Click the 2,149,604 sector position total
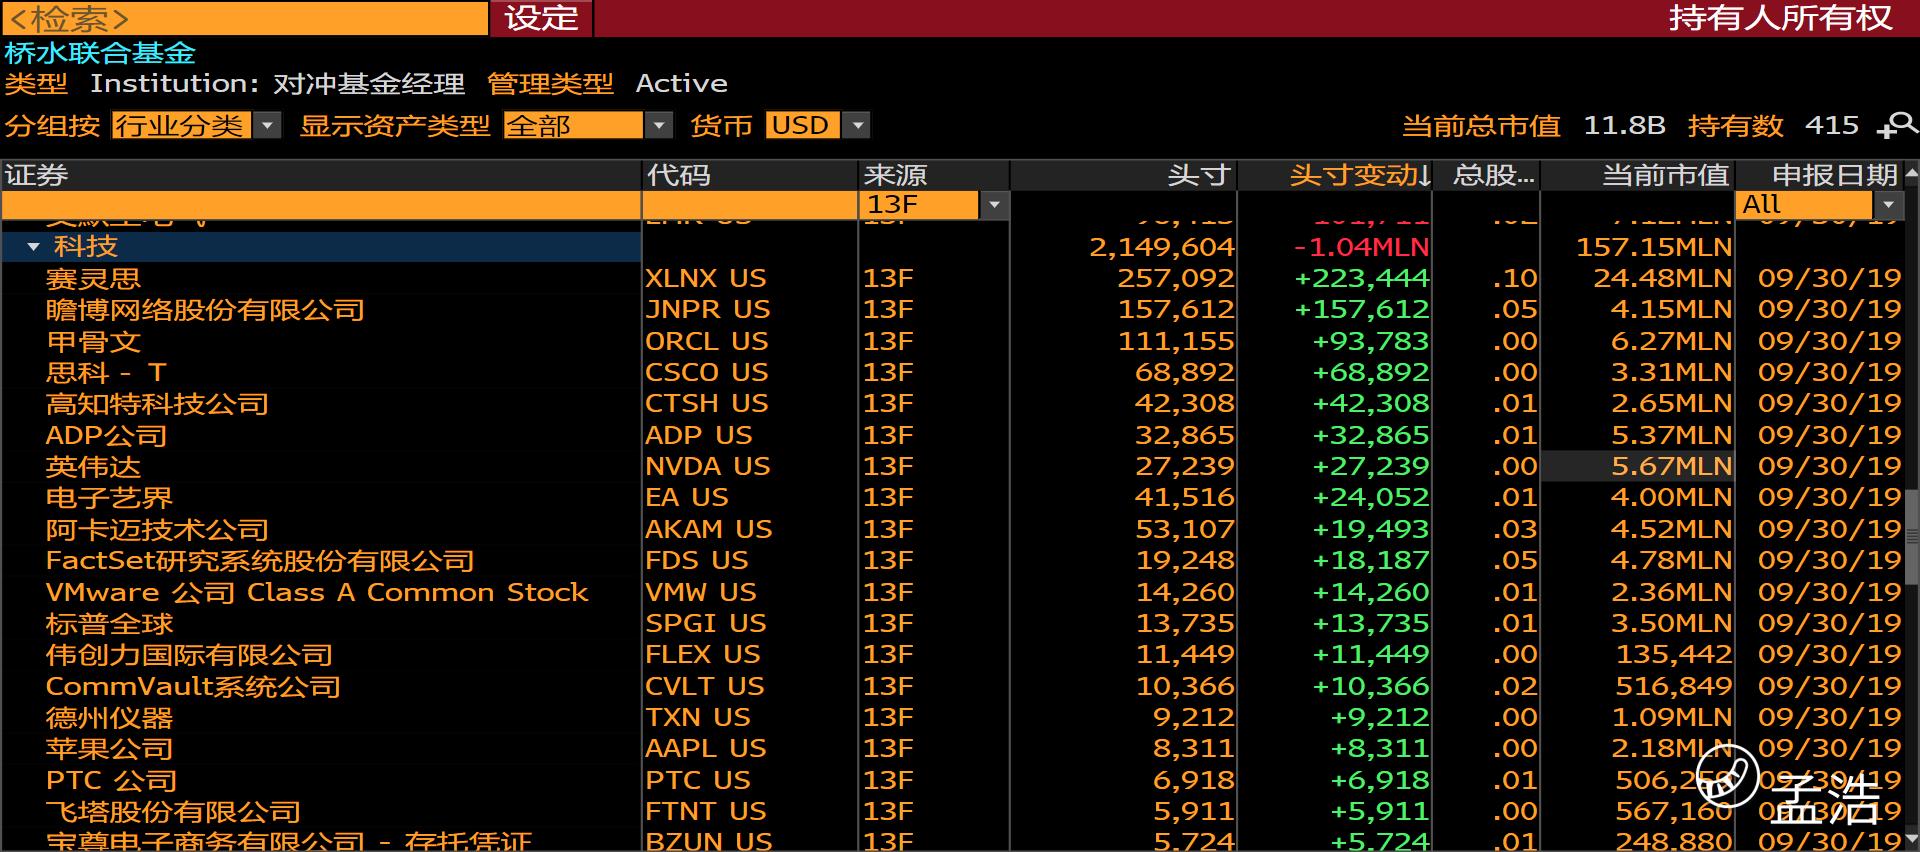This screenshot has height=852, width=1920. click(1162, 247)
